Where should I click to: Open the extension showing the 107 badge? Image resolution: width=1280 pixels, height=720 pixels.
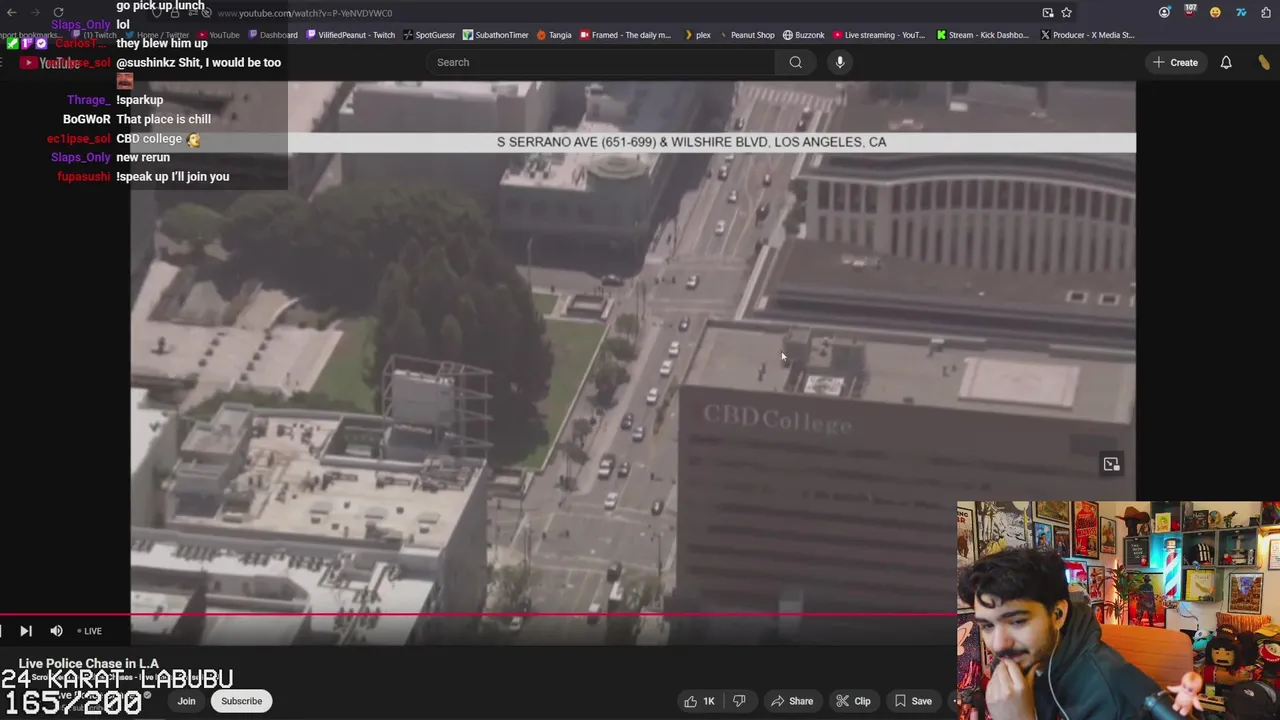(1190, 12)
